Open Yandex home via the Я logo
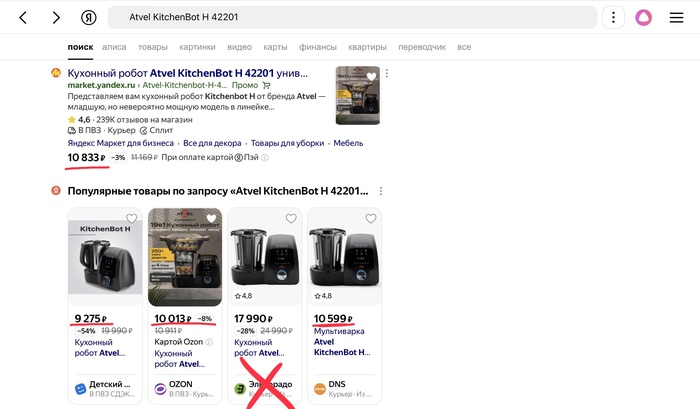 89,18
